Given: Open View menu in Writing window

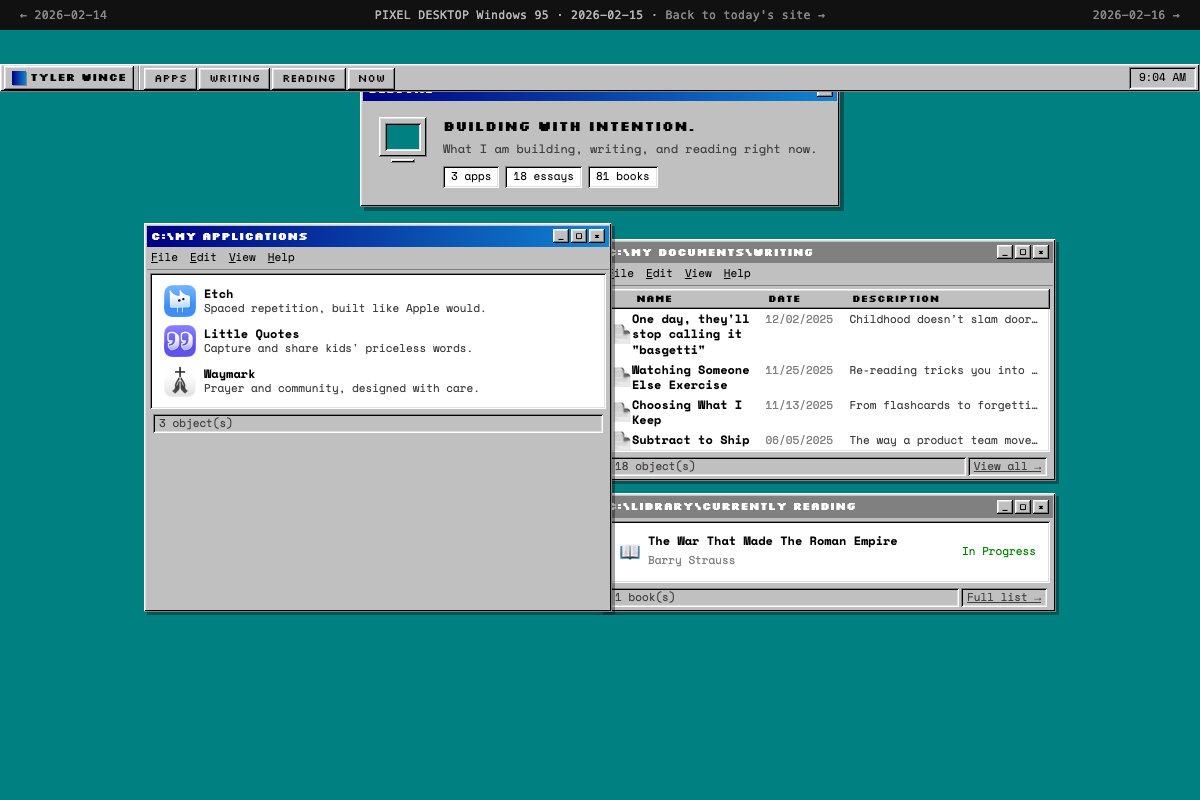Looking at the screenshot, I should pyautogui.click(x=698, y=273).
